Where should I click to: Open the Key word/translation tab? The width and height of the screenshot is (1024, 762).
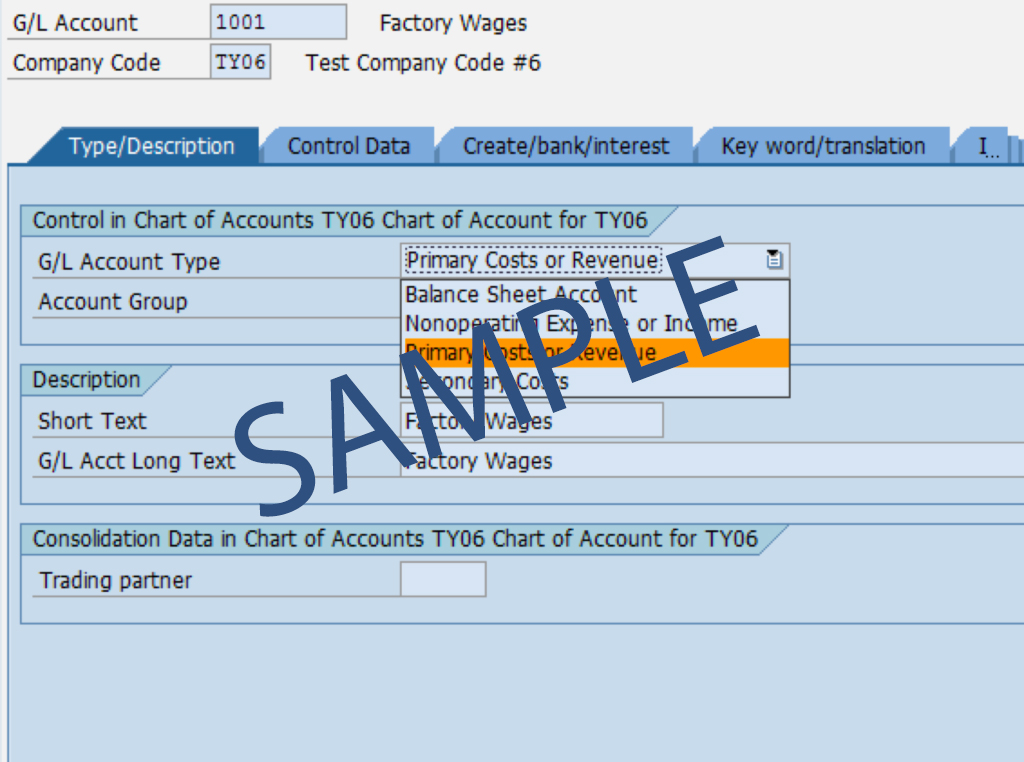coord(822,146)
